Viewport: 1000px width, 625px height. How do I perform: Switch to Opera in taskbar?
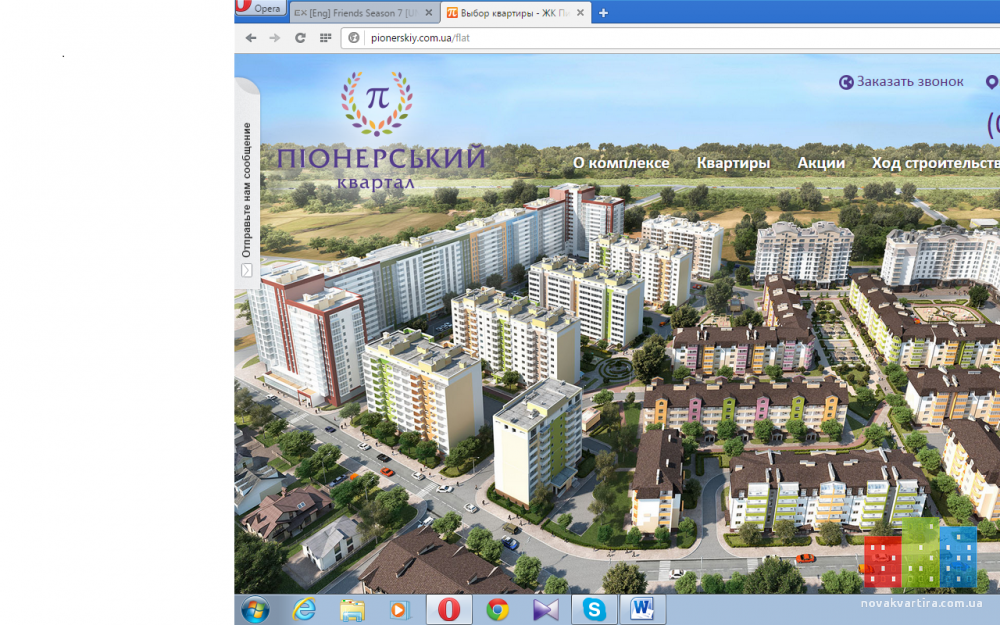449,610
